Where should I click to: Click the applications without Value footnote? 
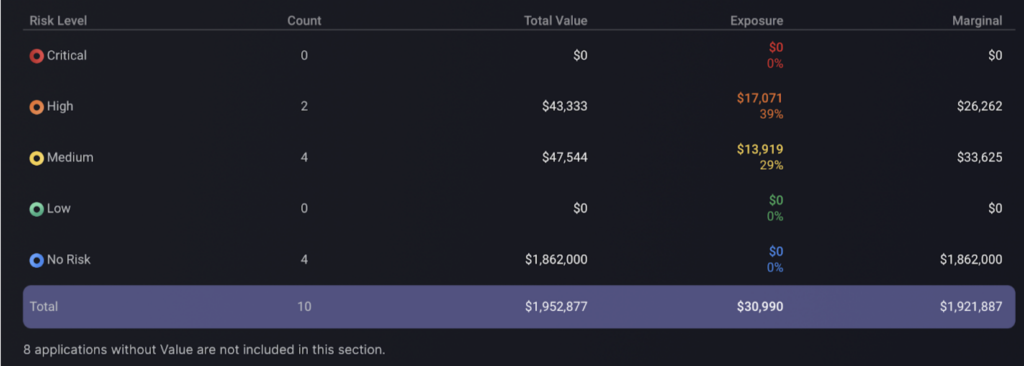click(204, 350)
